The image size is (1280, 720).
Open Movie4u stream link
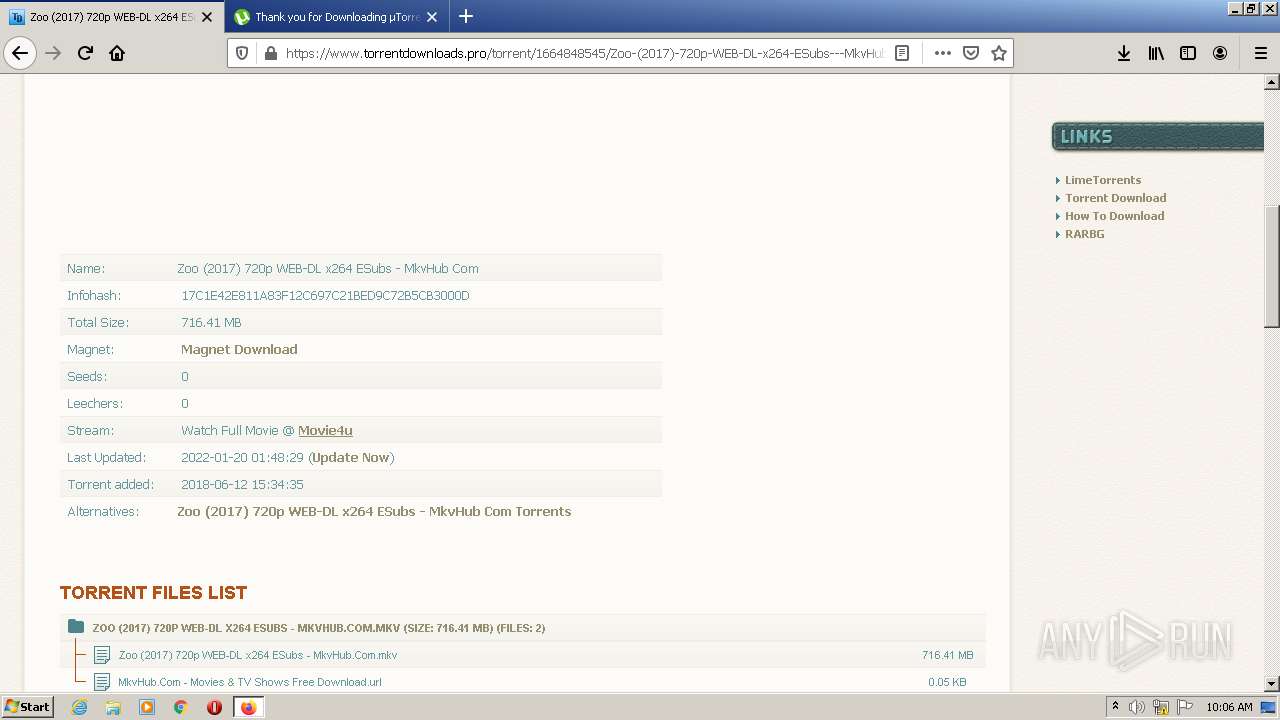[x=325, y=430]
